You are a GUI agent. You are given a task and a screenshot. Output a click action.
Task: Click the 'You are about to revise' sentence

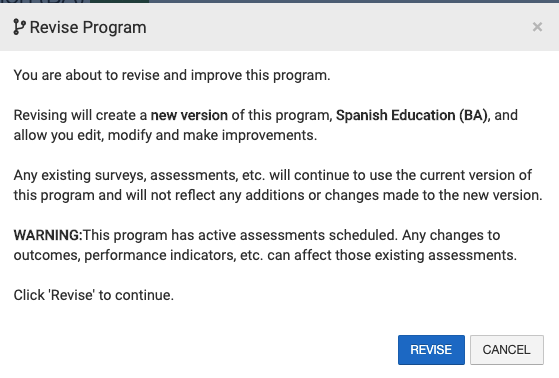[172, 75]
